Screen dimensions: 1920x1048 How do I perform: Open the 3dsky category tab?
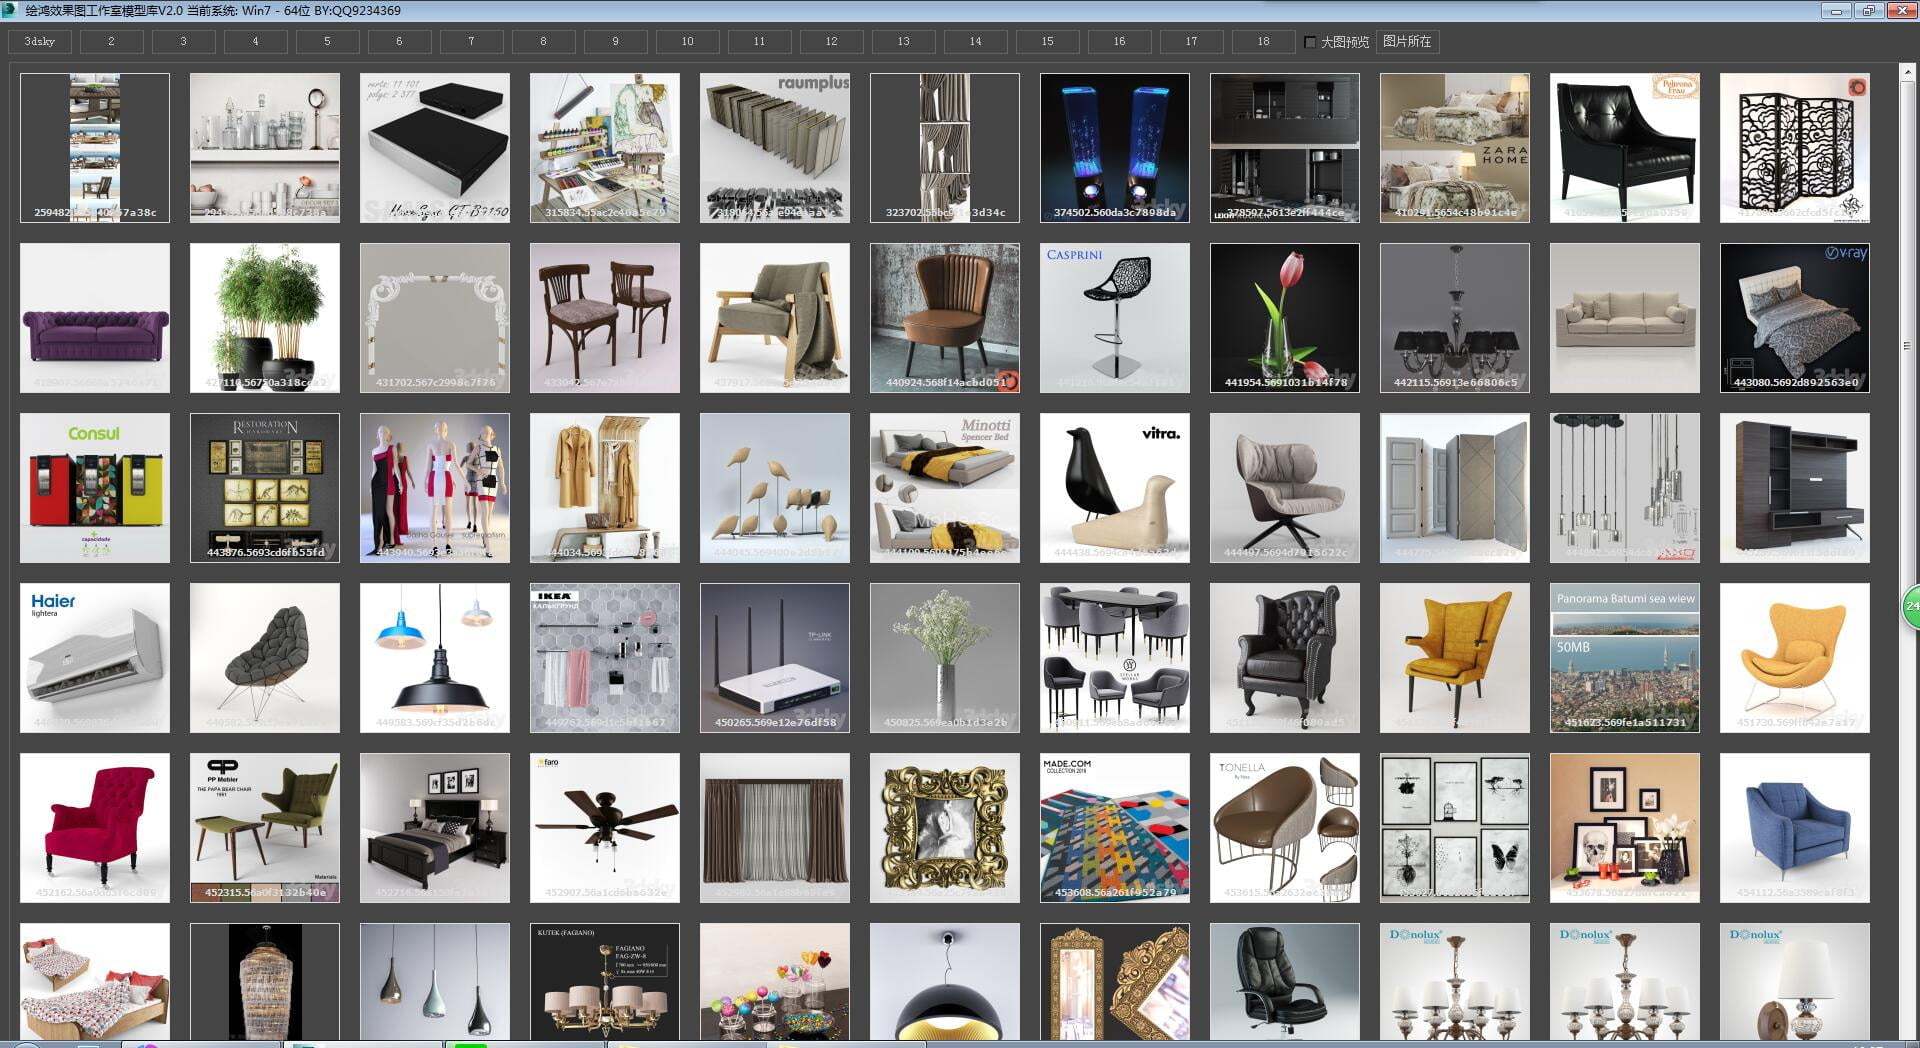pos(40,41)
